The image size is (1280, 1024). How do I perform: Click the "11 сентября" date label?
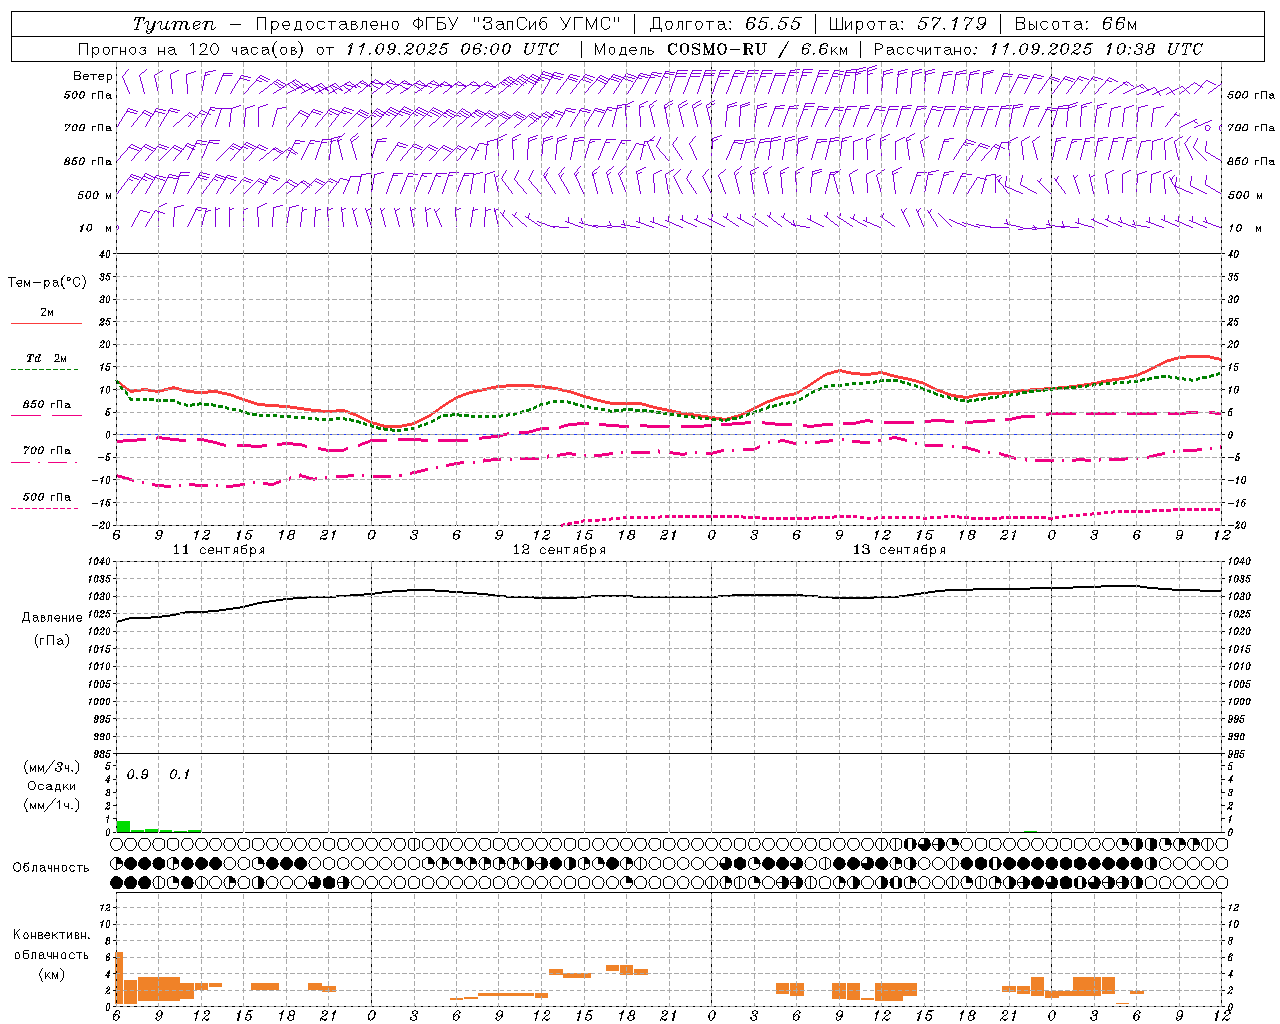point(219,550)
